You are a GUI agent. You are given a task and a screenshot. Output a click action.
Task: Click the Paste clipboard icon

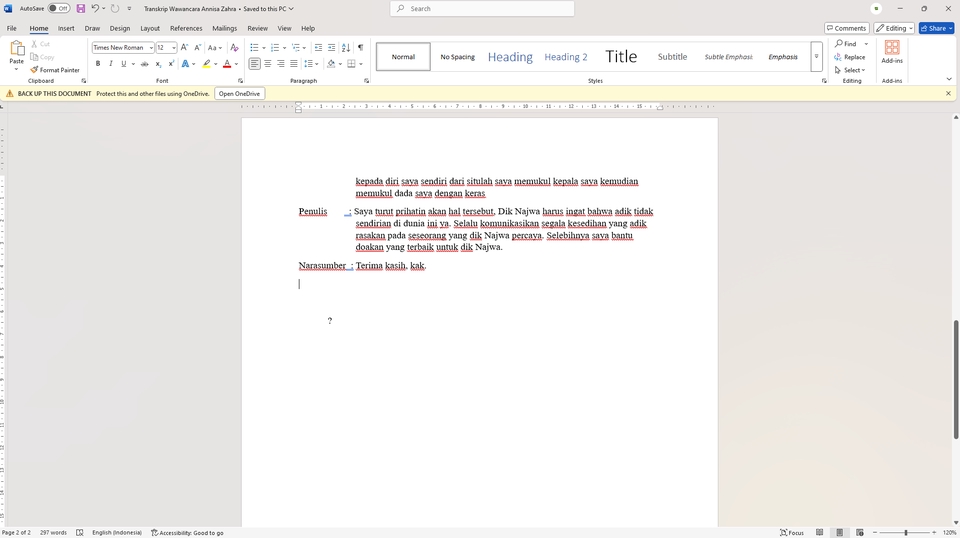click(x=17, y=49)
